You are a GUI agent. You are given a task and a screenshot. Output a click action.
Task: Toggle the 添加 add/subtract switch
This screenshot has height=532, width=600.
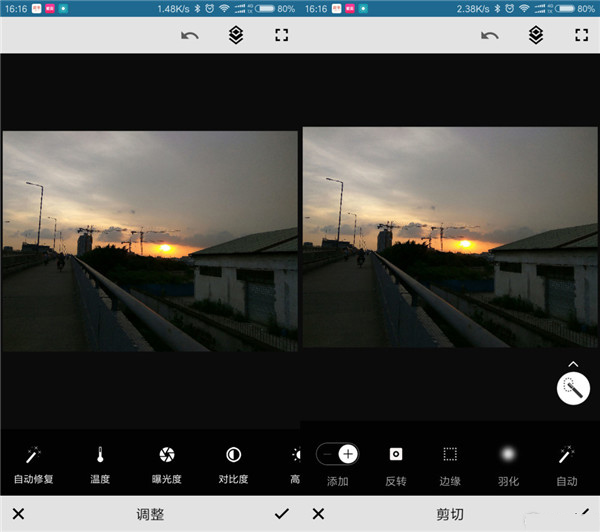click(x=337, y=455)
